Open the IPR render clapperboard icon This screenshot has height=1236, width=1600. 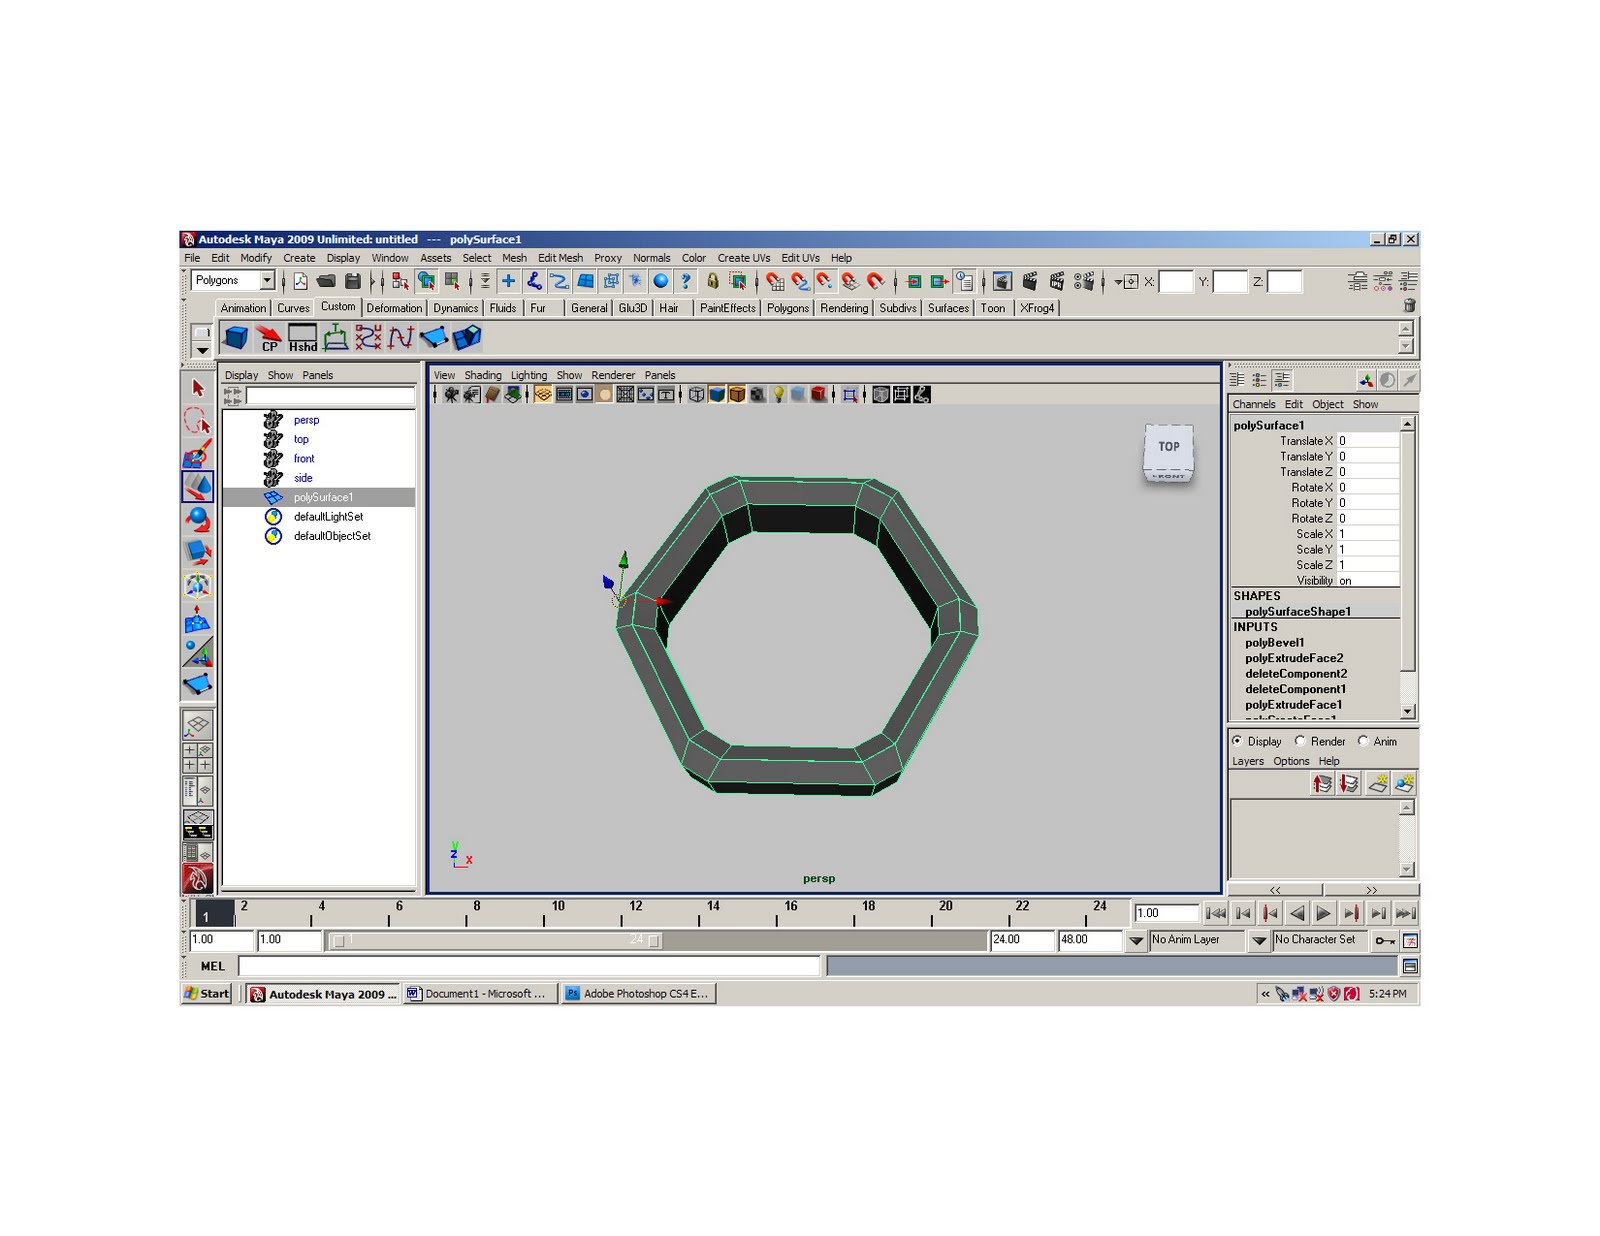point(1057,281)
